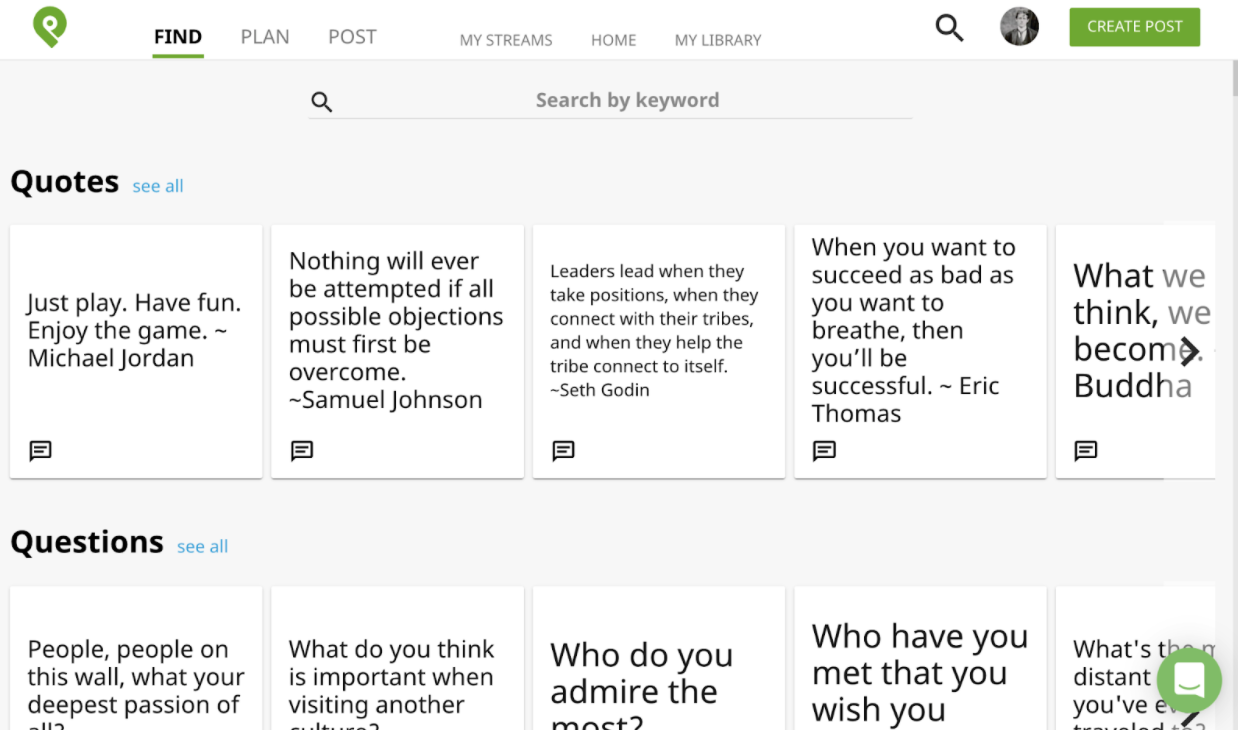
Task: Open MY STREAMS in the navigation
Action: [x=506, y=41]
